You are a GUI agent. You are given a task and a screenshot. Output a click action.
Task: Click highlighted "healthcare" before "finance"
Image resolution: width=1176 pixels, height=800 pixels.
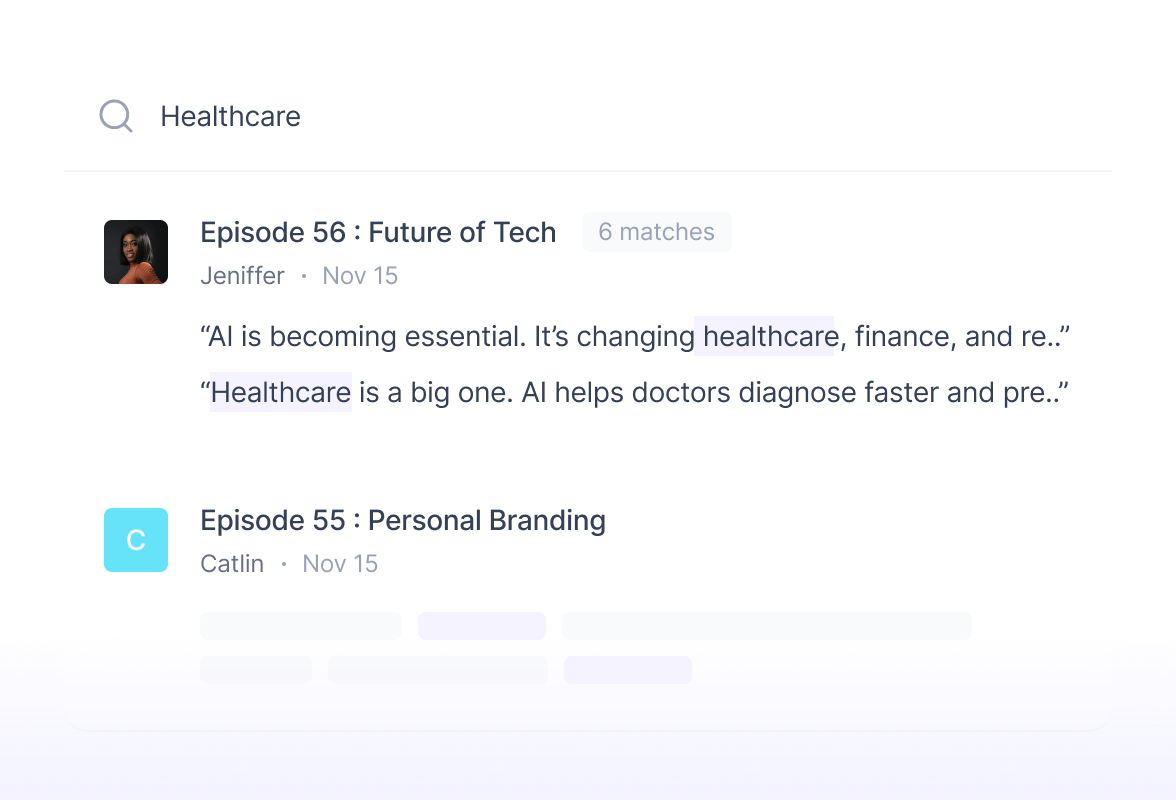coord(769,337)
